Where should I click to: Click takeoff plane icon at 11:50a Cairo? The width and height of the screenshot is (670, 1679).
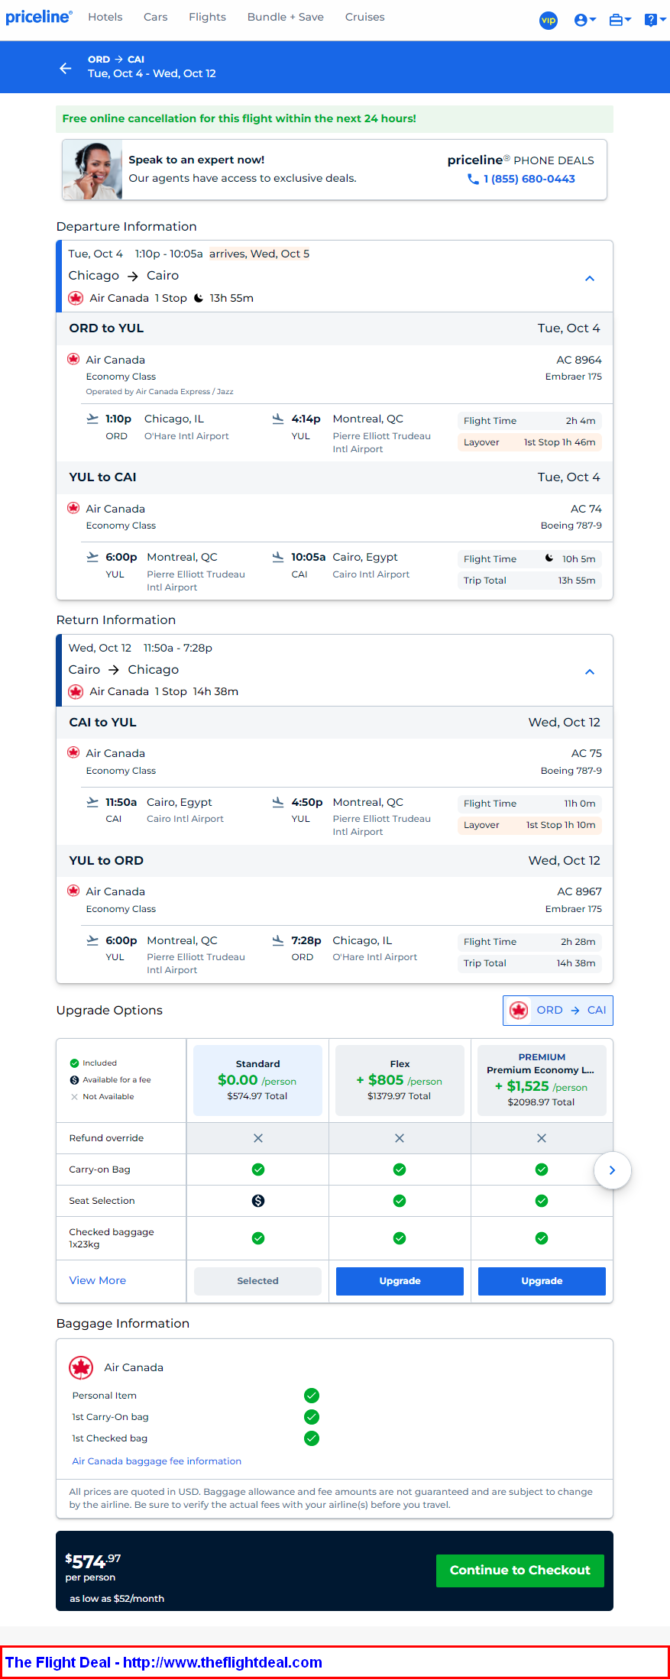click(92, 802)
